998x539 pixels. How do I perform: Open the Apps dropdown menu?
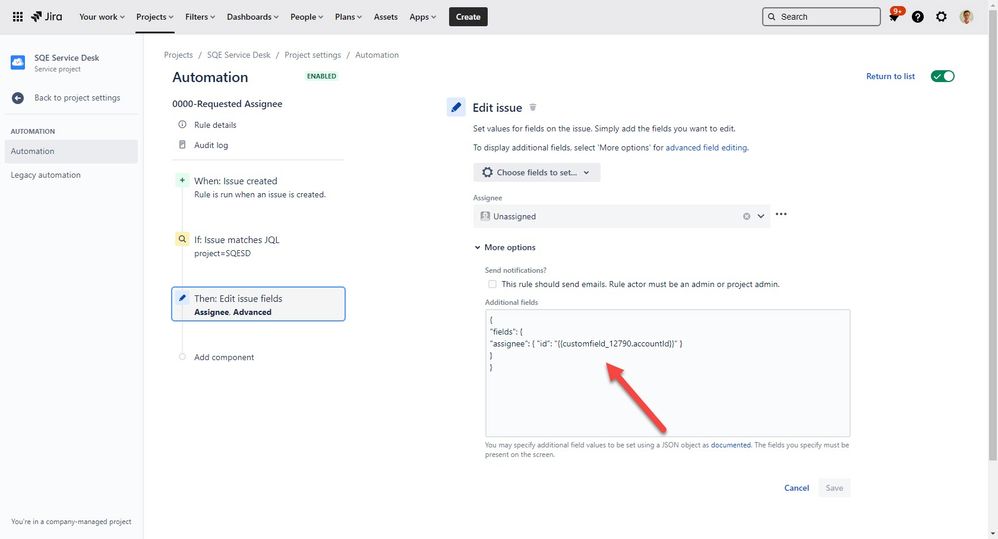[423, 17]
